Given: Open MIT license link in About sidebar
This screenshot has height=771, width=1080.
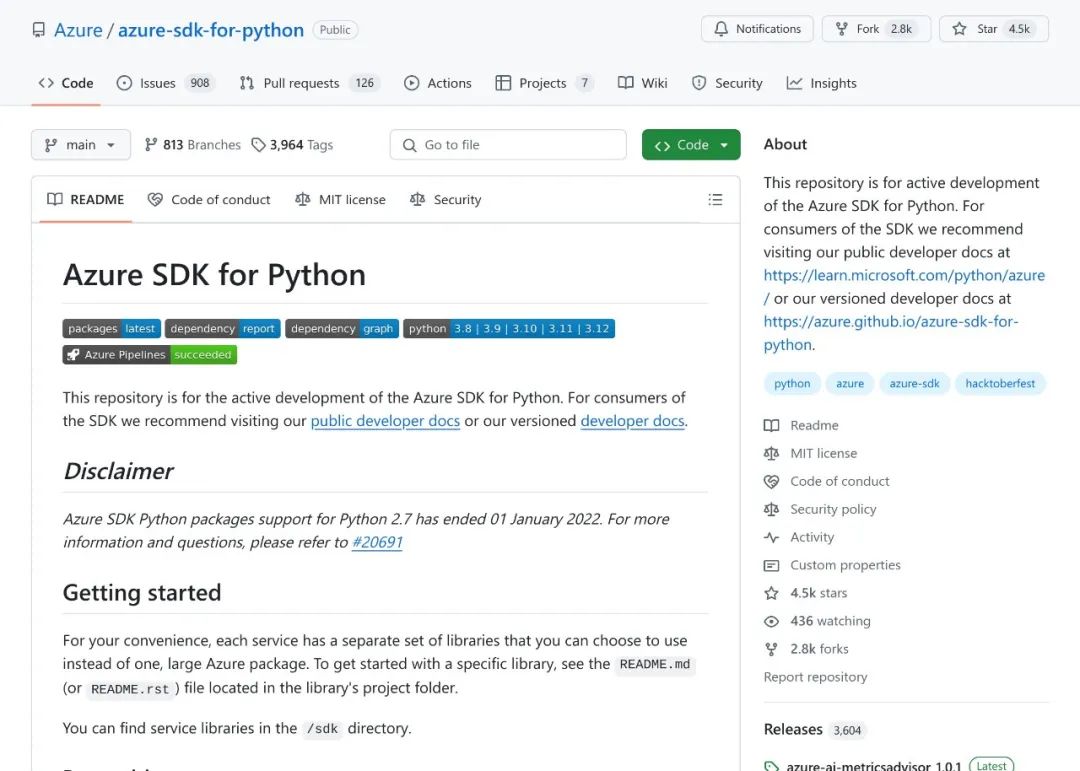Looking at the screenshot, I should (x=824, y=453).
